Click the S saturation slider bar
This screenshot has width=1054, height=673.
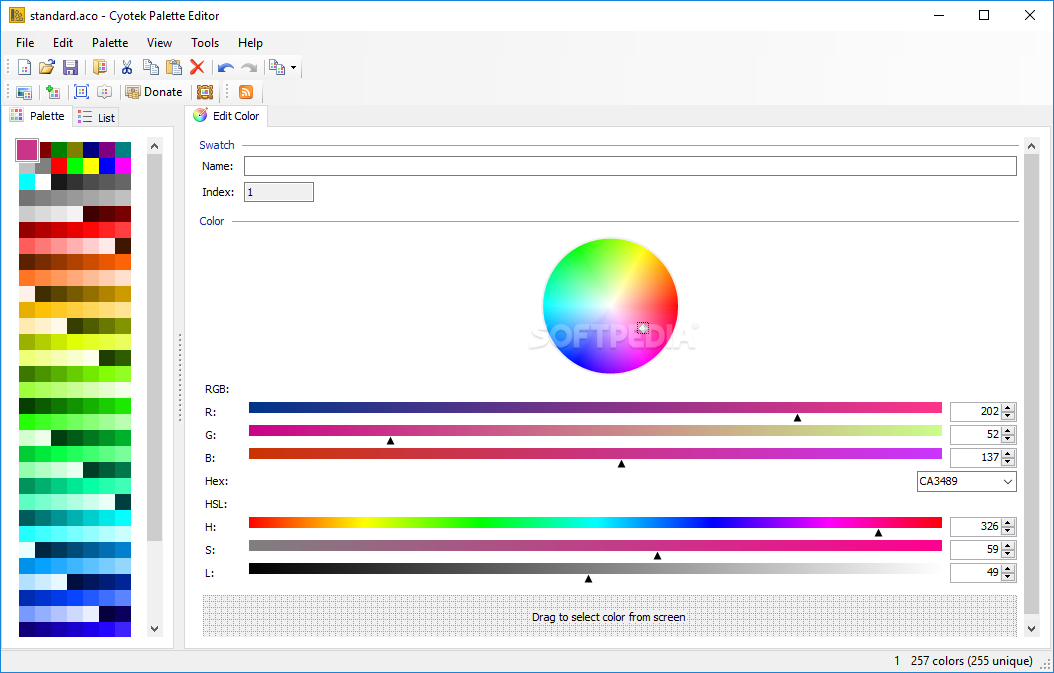[595, 545]
